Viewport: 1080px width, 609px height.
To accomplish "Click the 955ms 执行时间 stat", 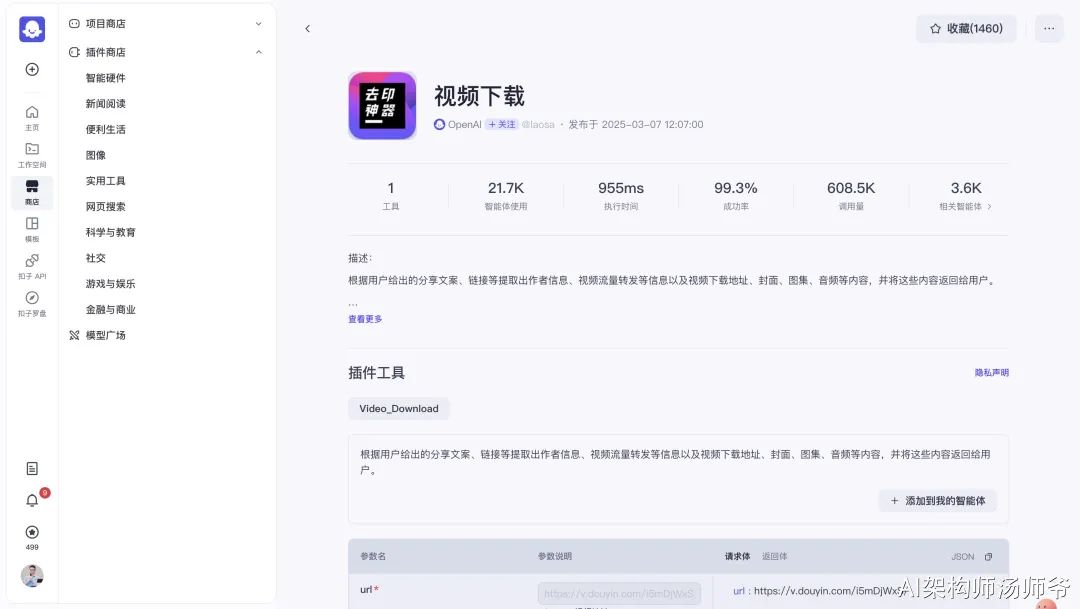I will point(621,195).
